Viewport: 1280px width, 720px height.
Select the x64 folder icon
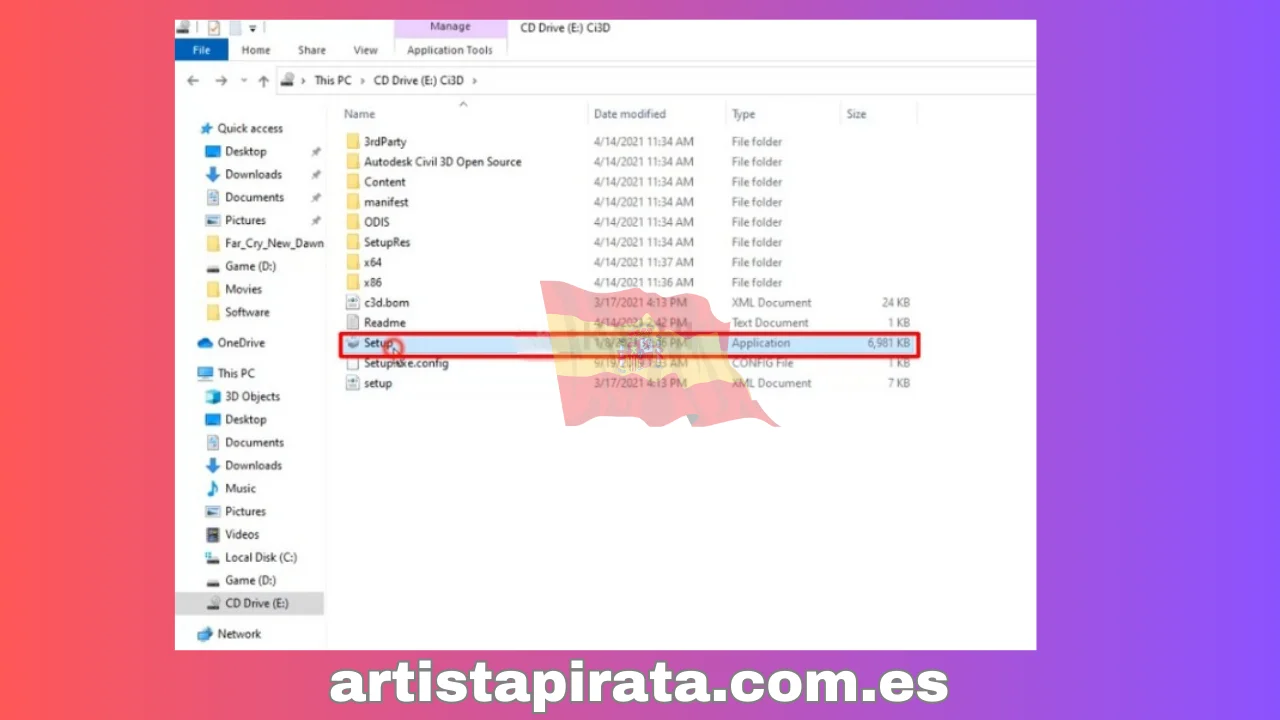coord(352,262)
